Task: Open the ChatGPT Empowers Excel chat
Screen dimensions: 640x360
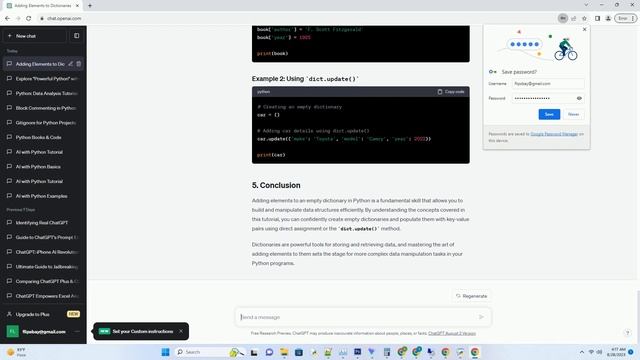Action: pos(43,296)
